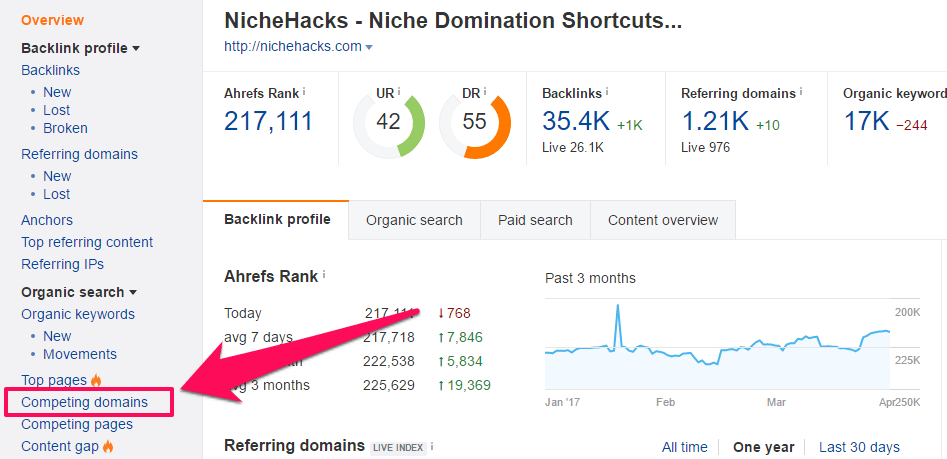Show New referring domains in sidebar
The image size is (947, 459).
click(57, 176)
